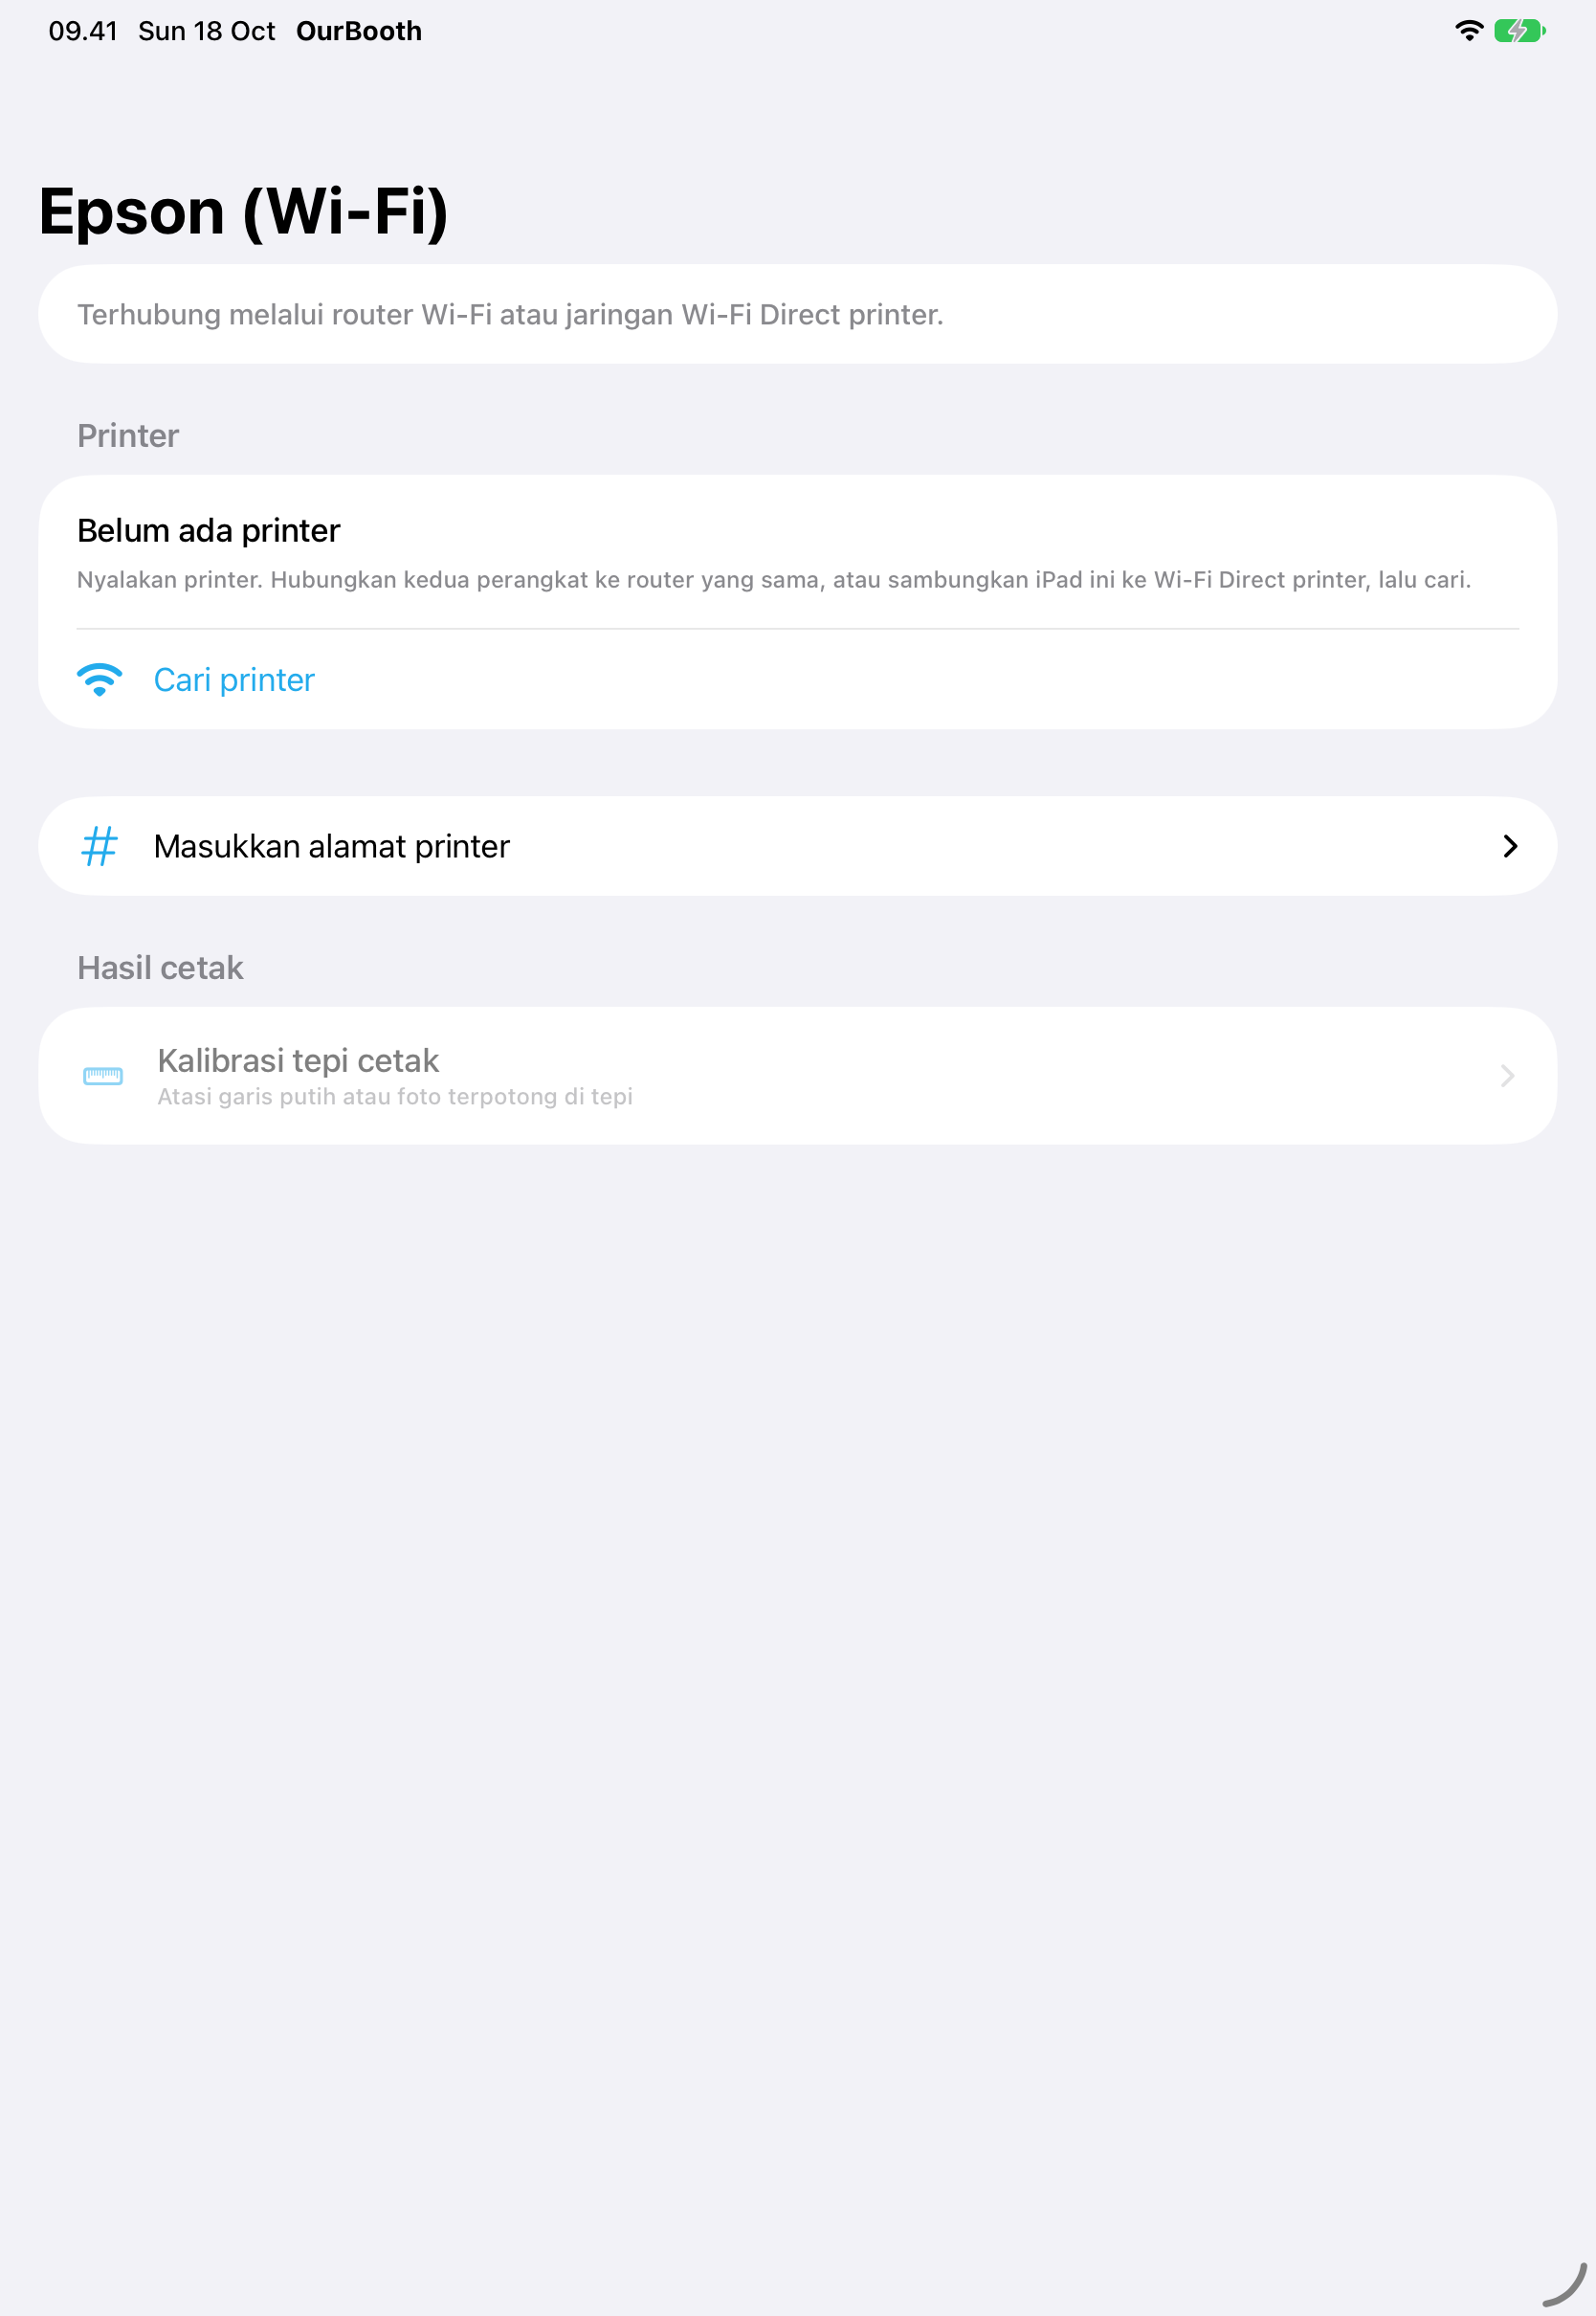Tap the charging battery icon
The width and height of the screenshot is (1596, 2316).
[x=1519, y=31]
